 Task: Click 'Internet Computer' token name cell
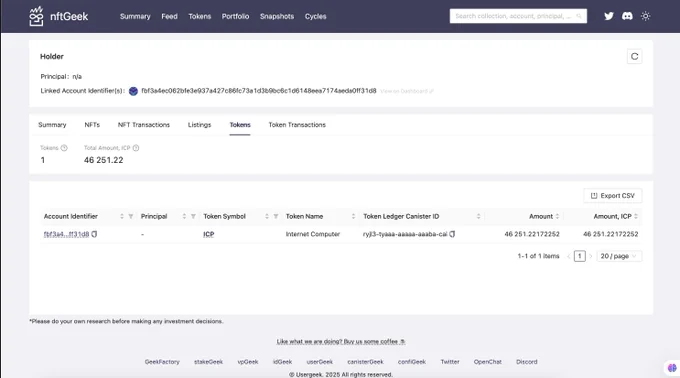[x=313, y=234]
